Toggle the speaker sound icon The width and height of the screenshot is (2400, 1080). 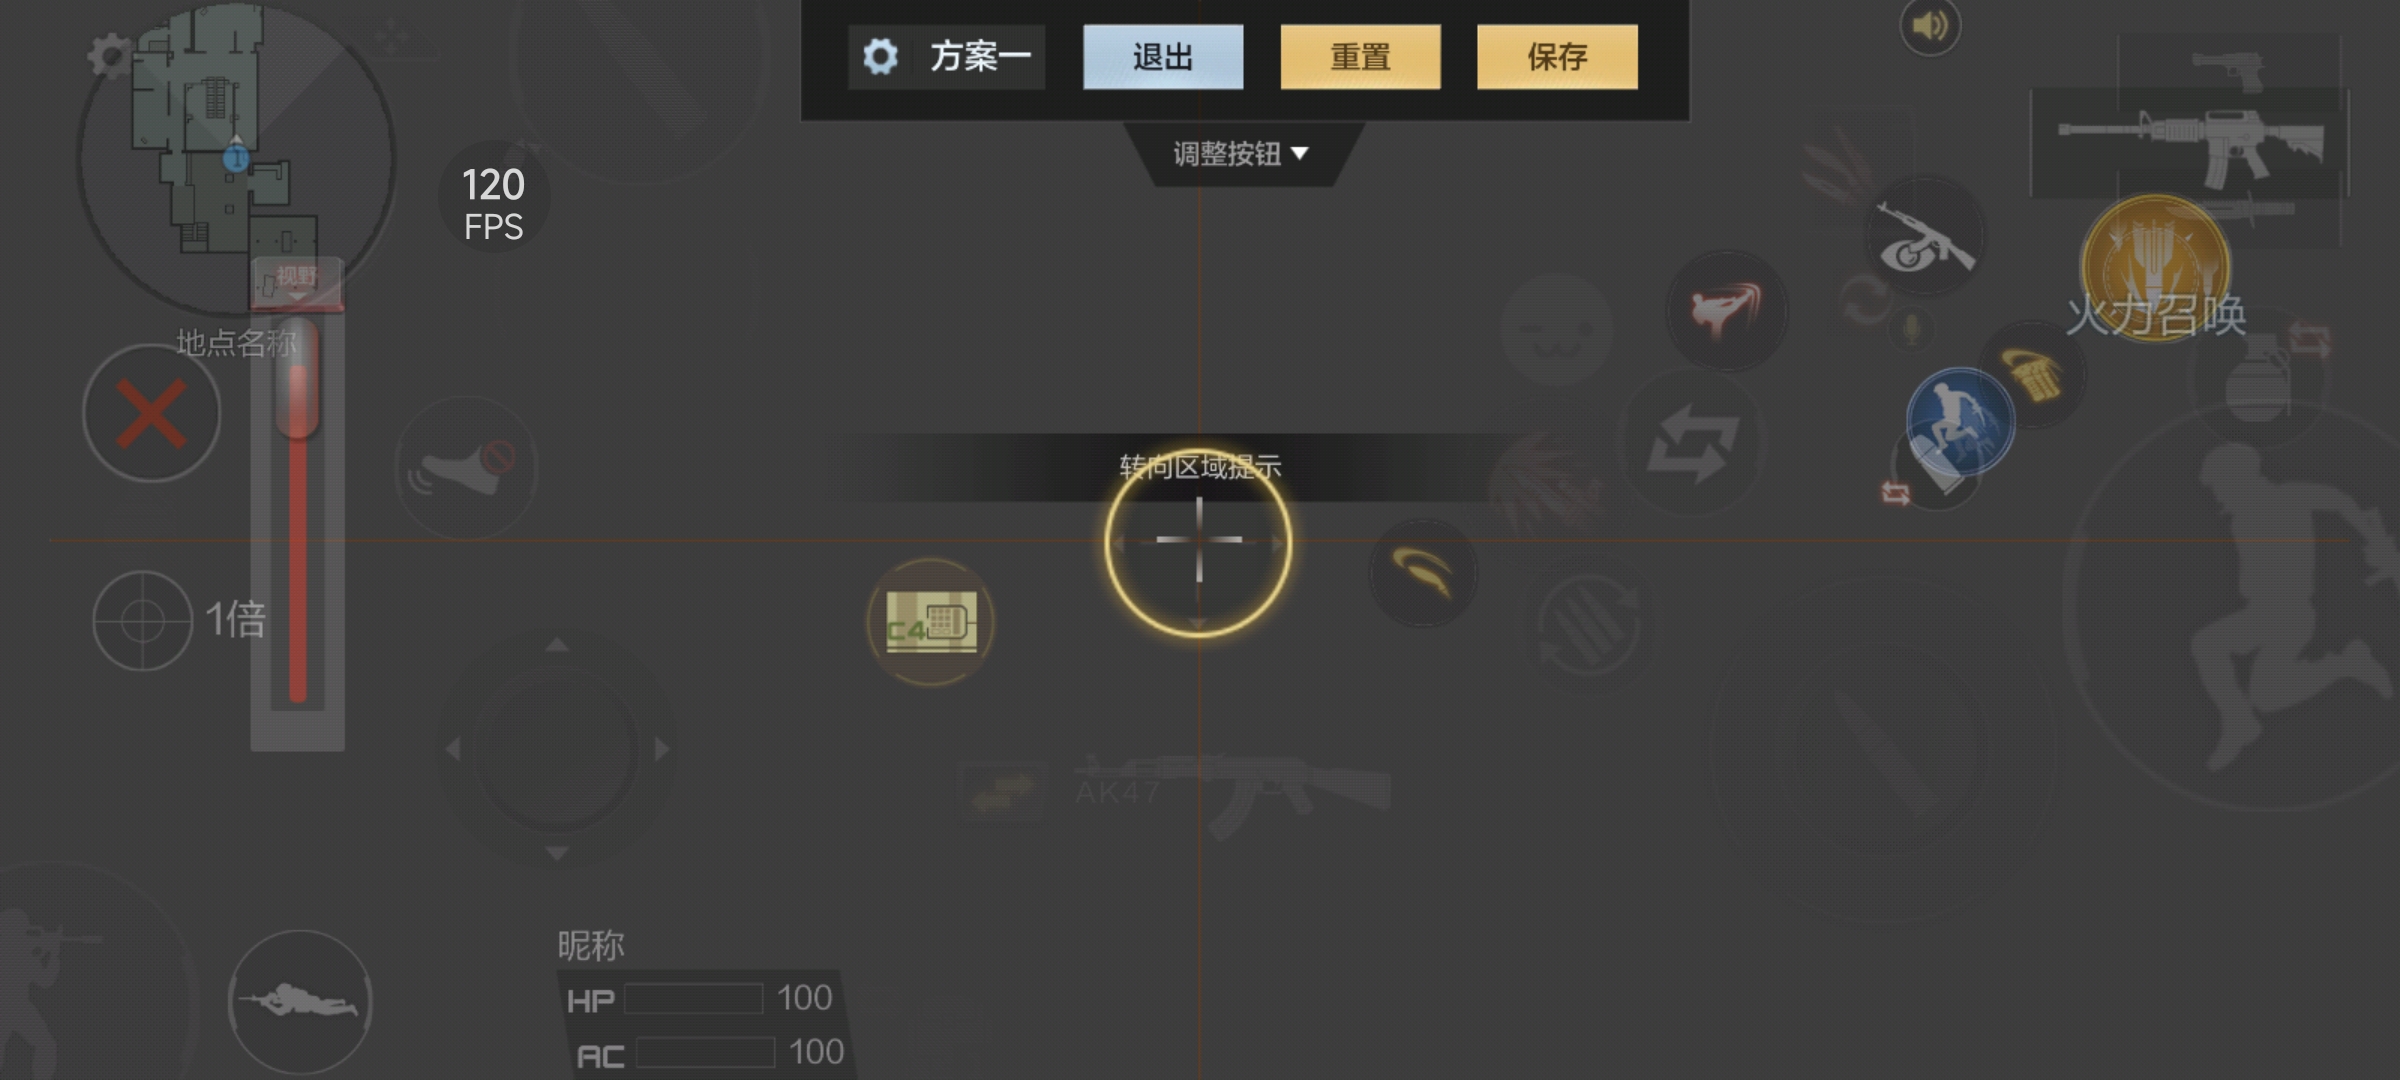click(x=1930, y=26)
